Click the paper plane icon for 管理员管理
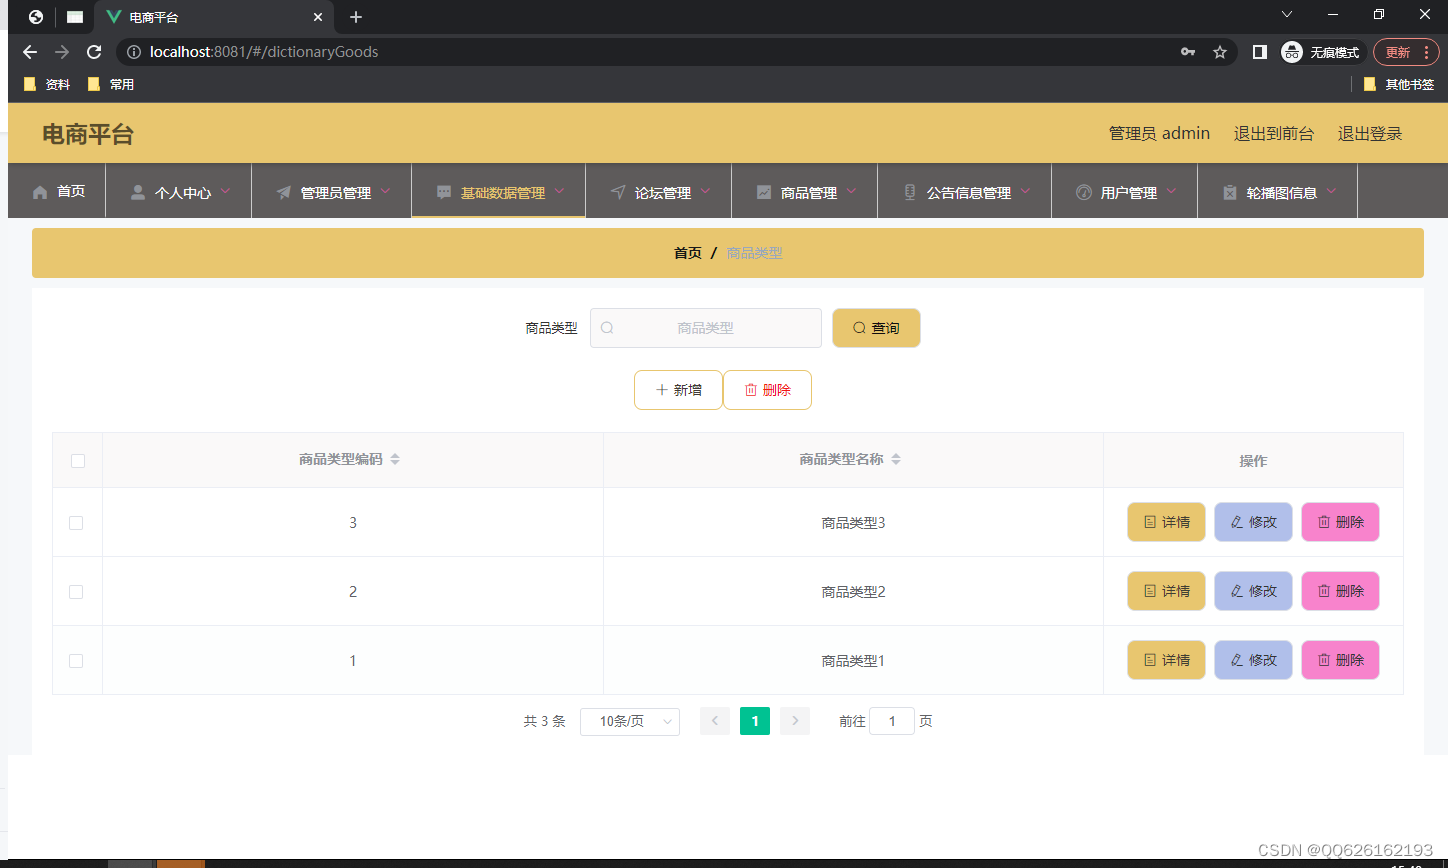Viewport: 1448px width, 868px height. [x=284, y=192]
